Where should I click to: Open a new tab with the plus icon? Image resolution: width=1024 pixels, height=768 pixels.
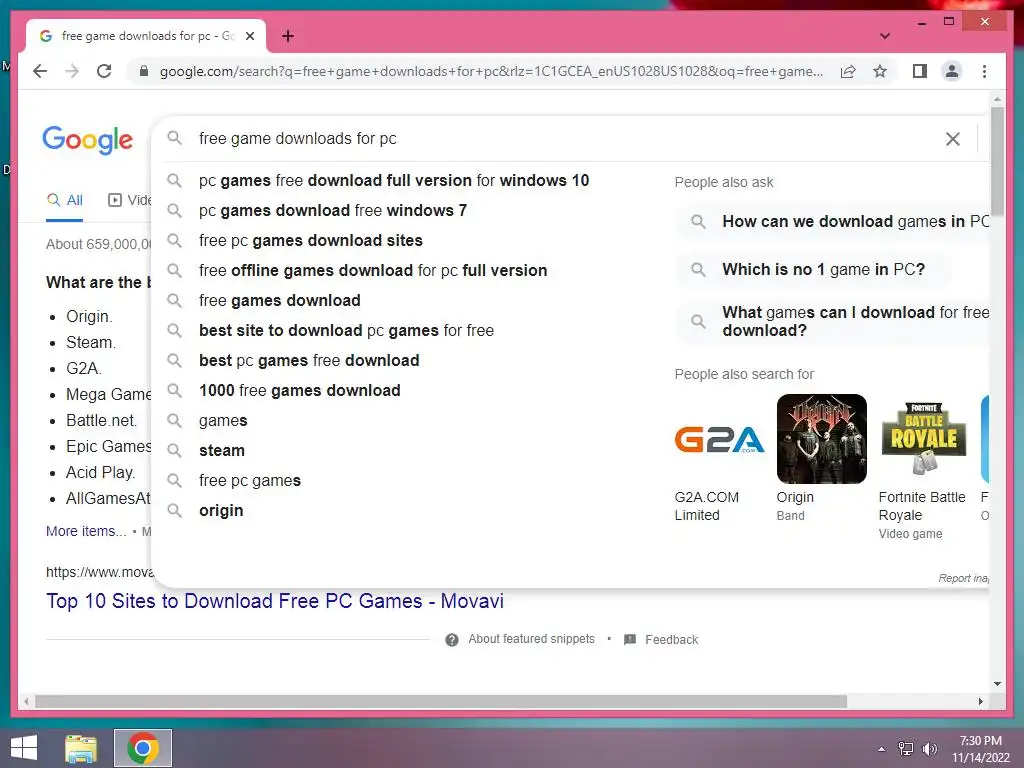coord(288,36)
